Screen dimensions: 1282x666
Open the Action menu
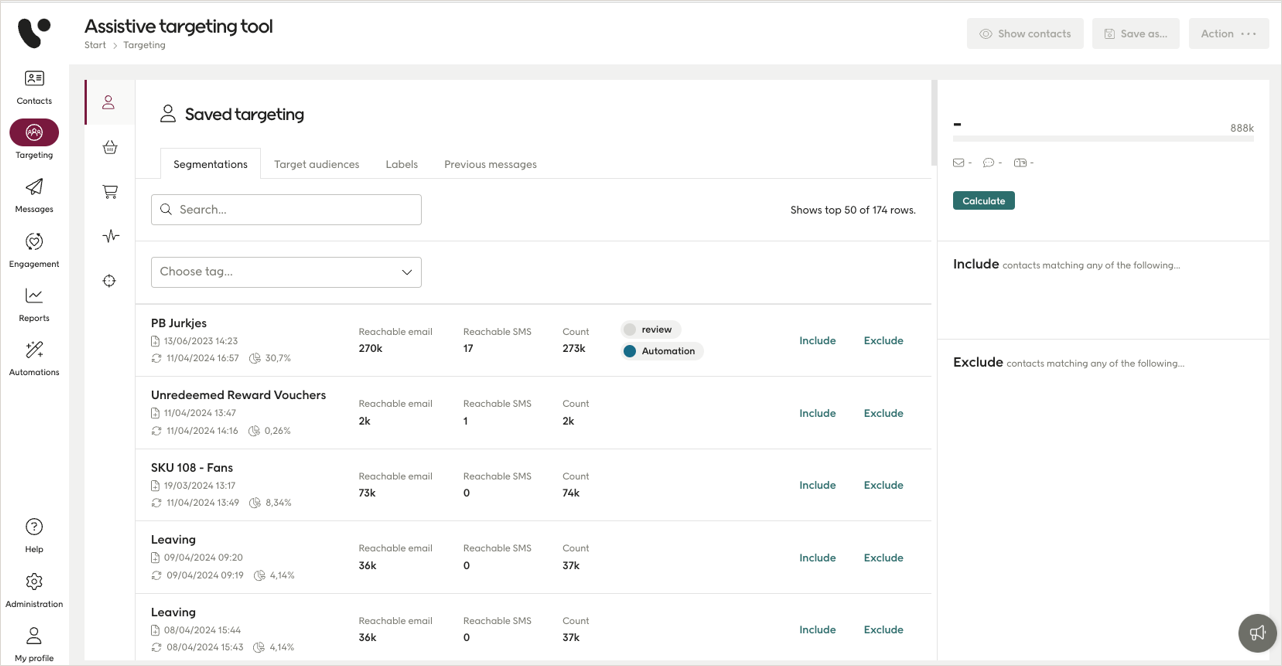click(x=1228, y=33)
